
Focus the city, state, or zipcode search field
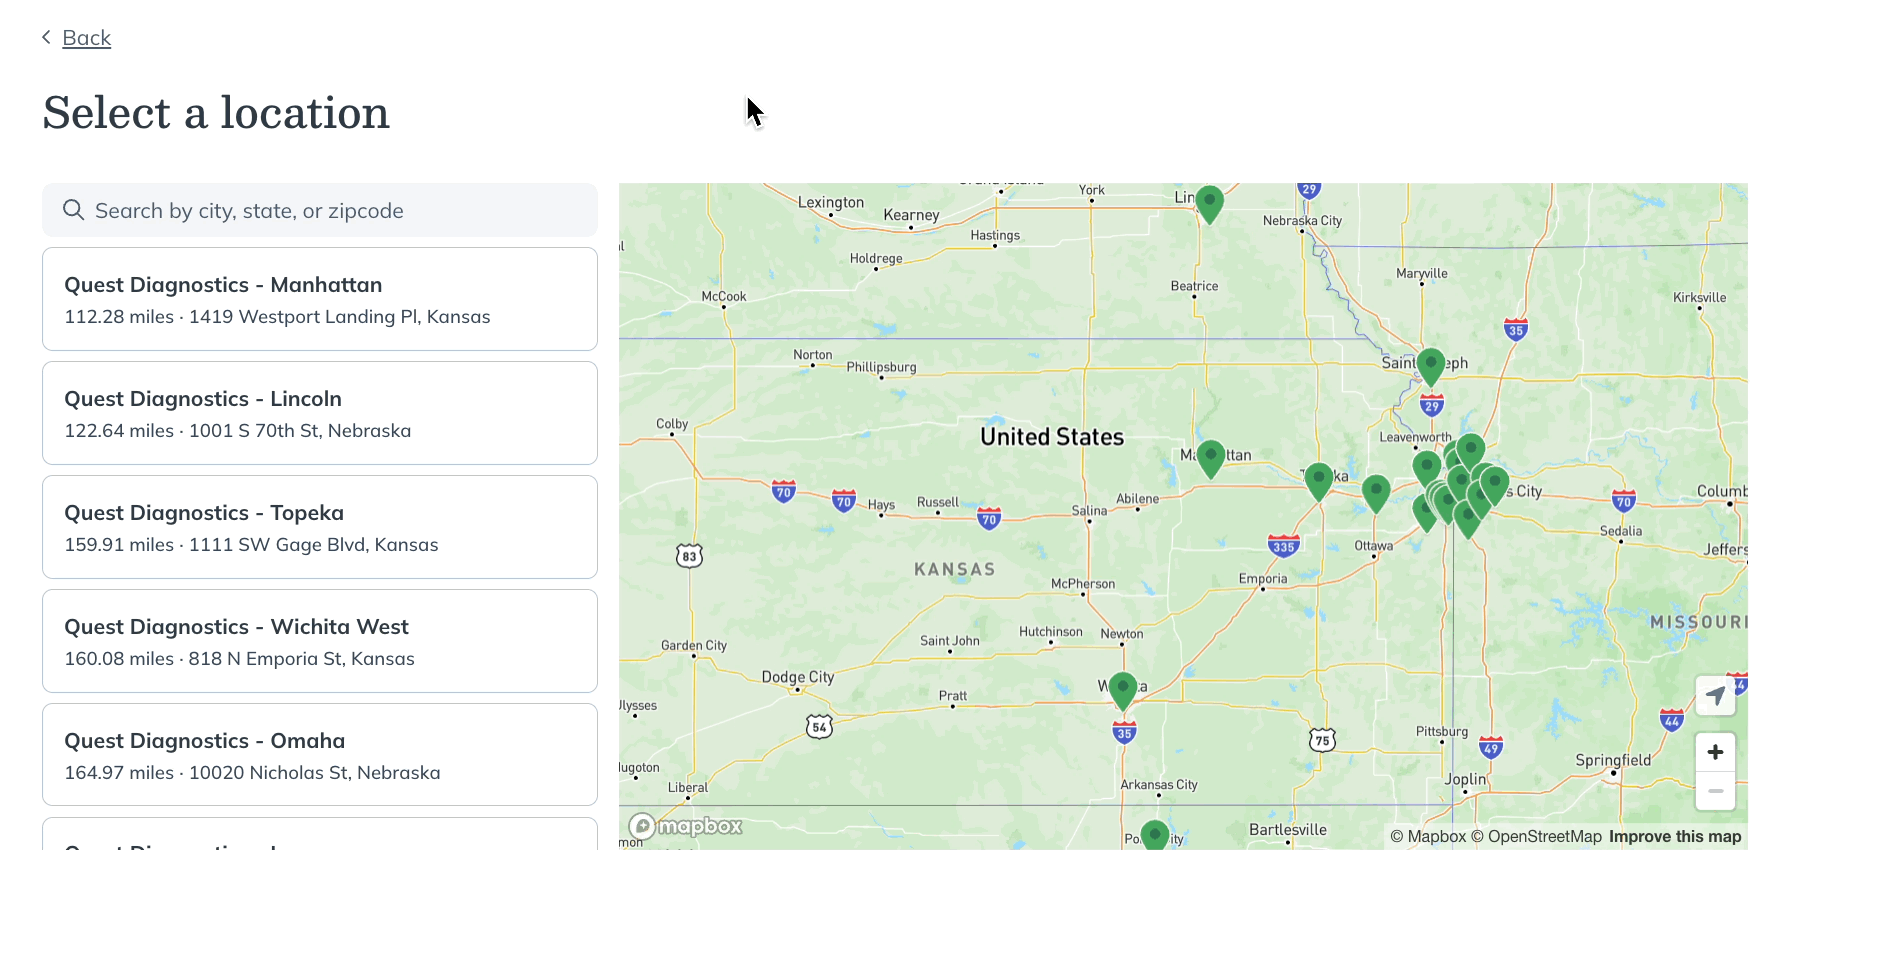coord(320,210)
